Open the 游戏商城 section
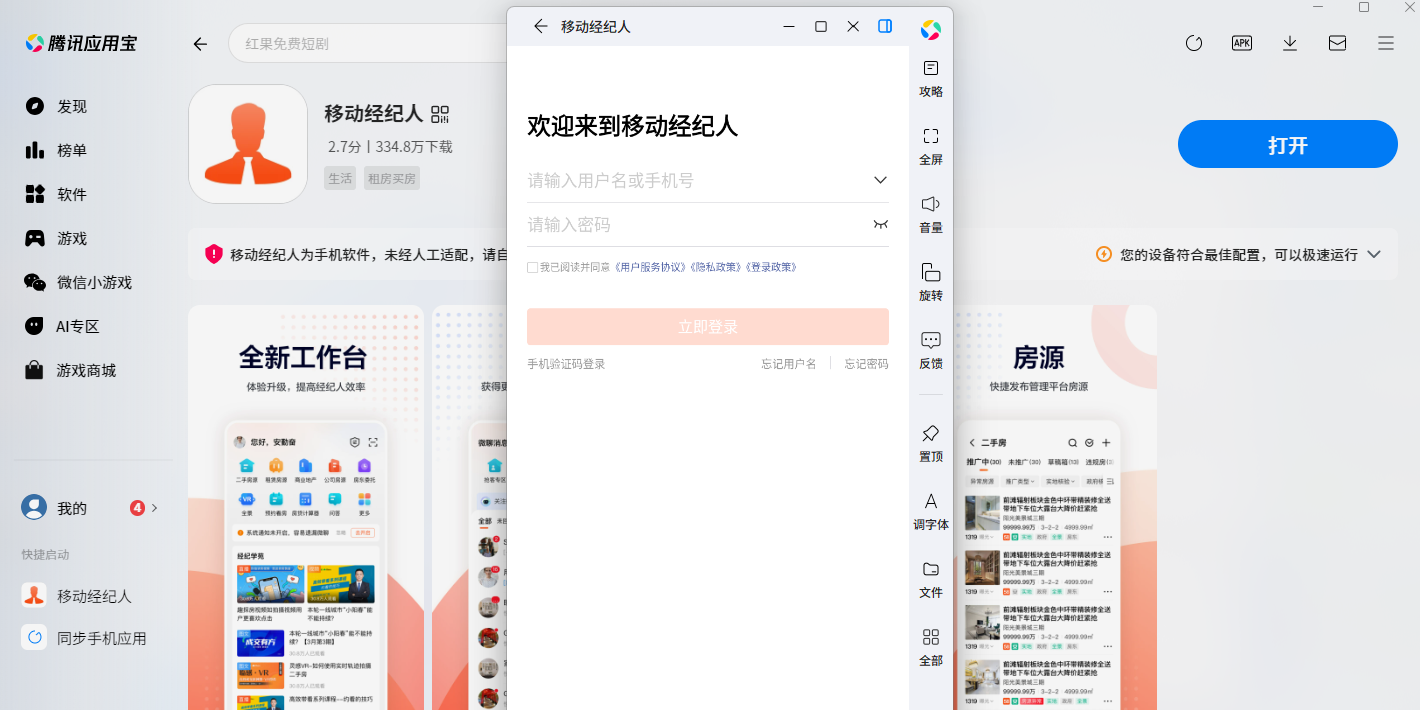This screenshot has height=710, width=1420. [70, 370]
